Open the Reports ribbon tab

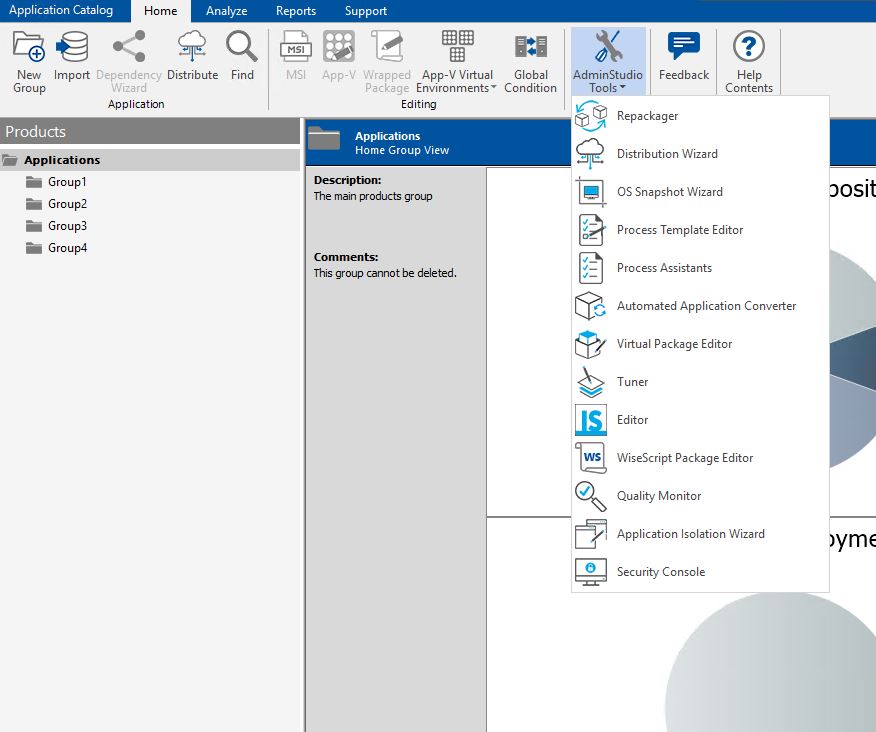pos(296,11)
